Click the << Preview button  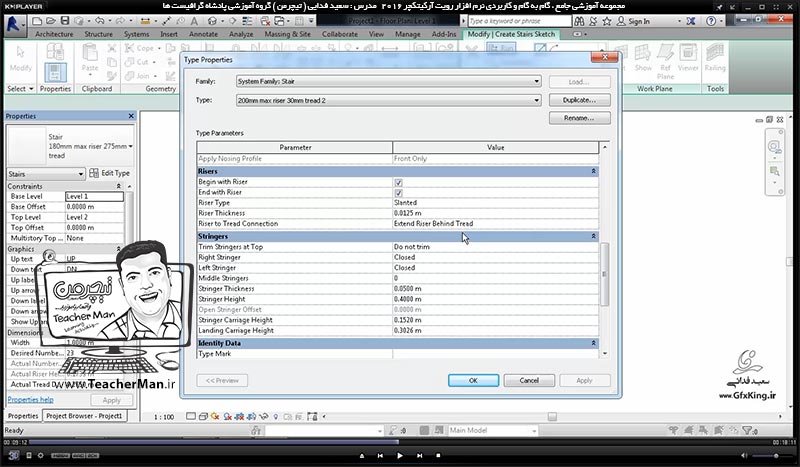pos(222,380)
